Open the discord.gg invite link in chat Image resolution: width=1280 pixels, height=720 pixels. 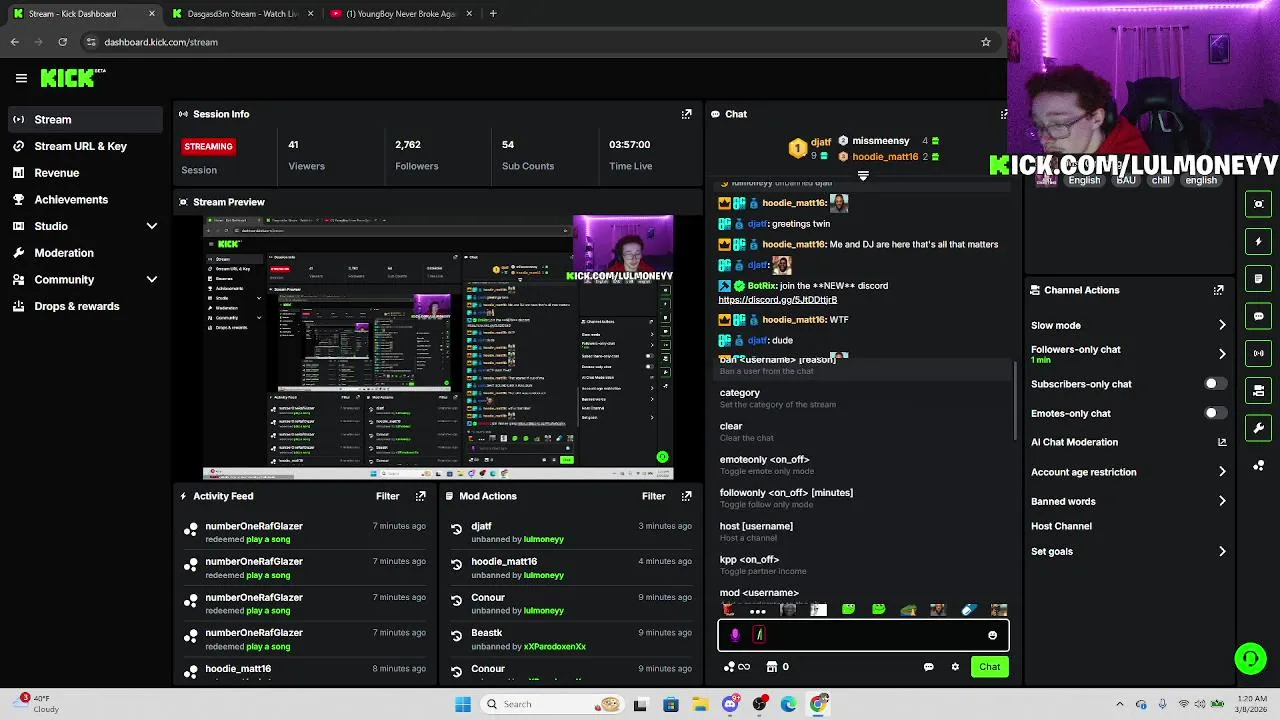[778, 300]
